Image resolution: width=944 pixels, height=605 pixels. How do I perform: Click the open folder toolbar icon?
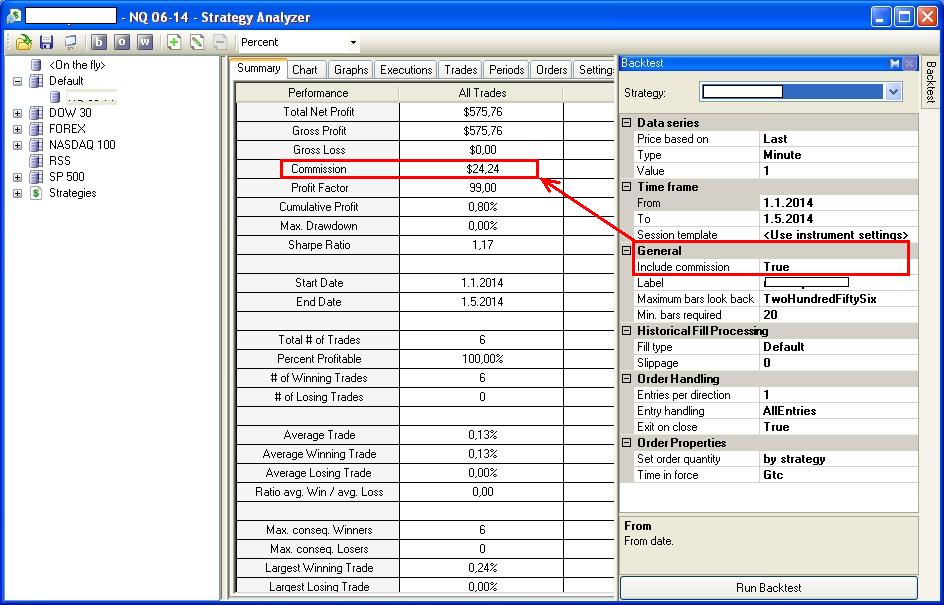23,42
